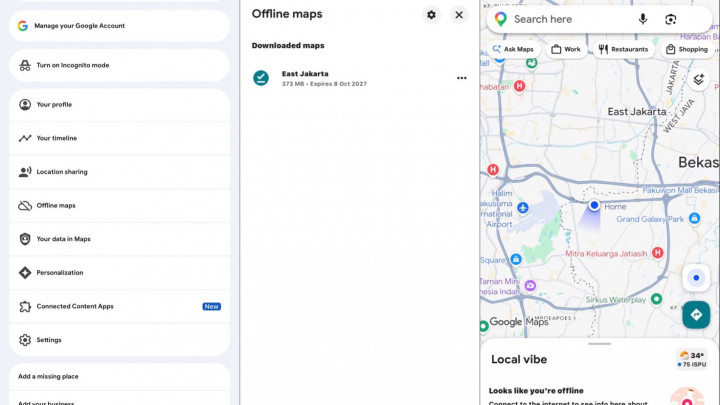
Task: Click the puzzle piece Connected Content Apps icon
Action: 25,306
